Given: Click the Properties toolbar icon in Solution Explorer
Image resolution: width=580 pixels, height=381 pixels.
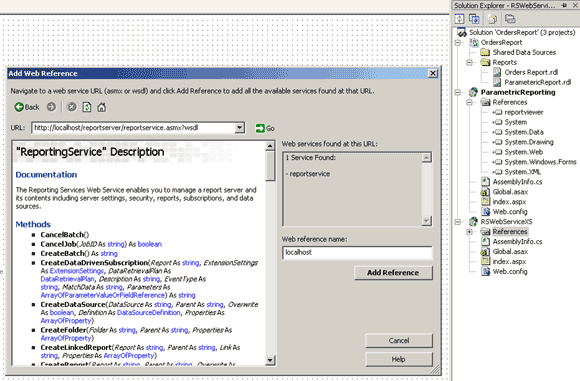Looking at the screenshot, I should pyautogui.click(x=510, y=18).
